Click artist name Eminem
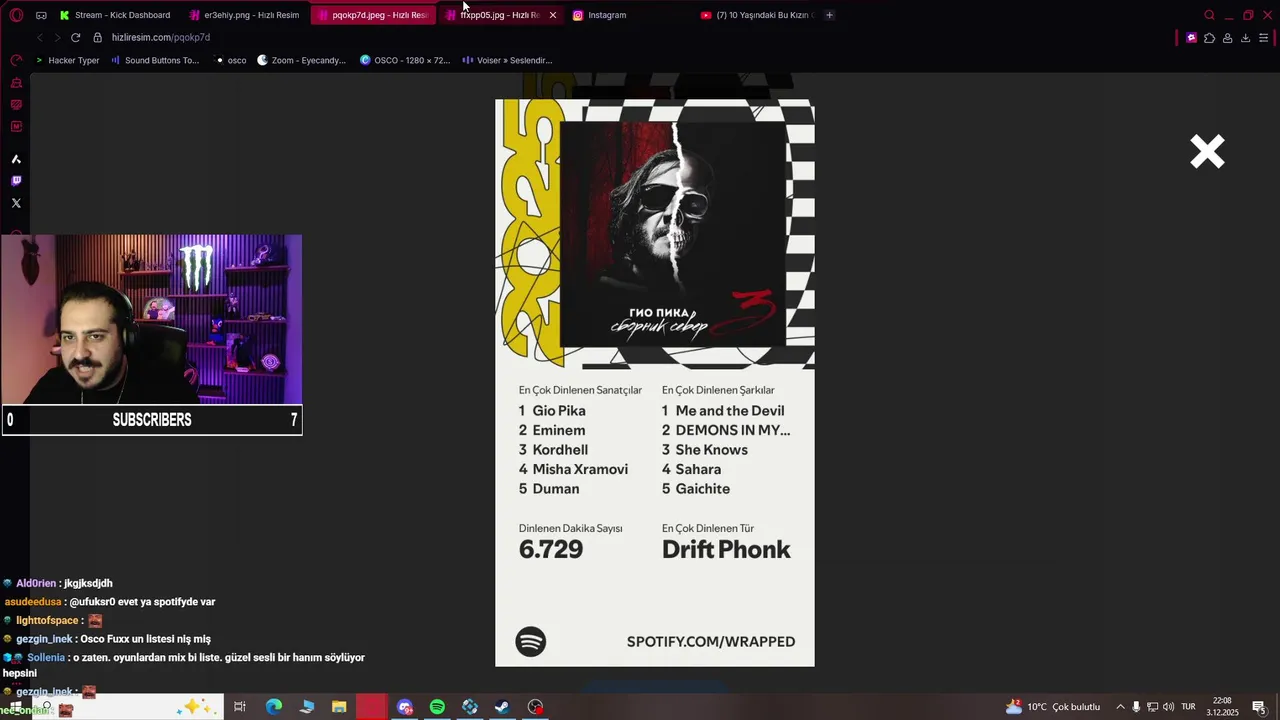 click(x=559, y=430)
